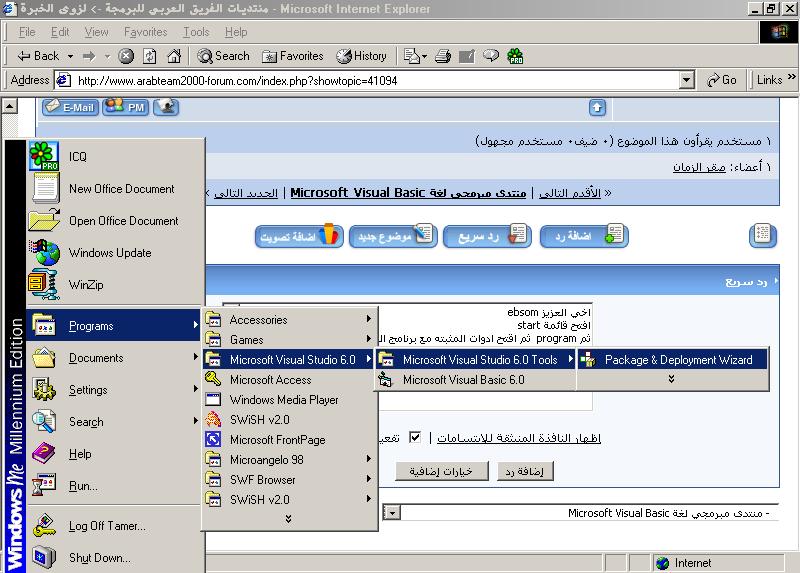Screen dimensions: 800x573
Task: Click the Print toolbar icon
Action: [443, 56]
